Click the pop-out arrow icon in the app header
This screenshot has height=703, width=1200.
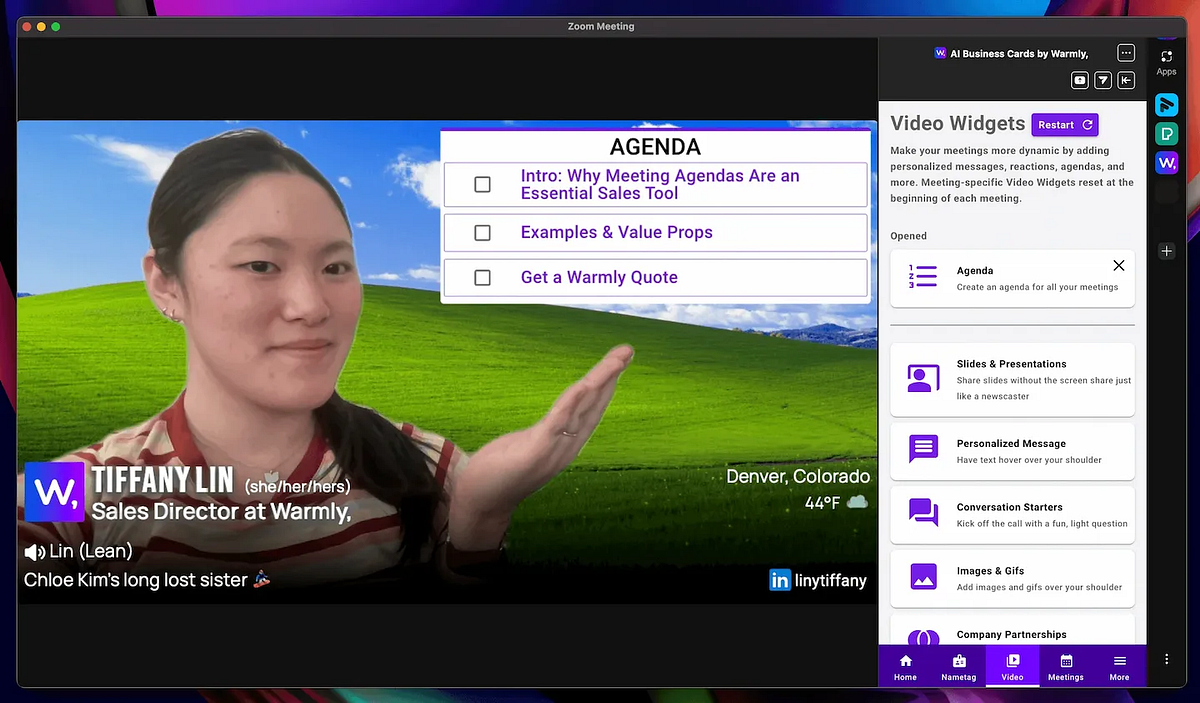[1103, 80]
